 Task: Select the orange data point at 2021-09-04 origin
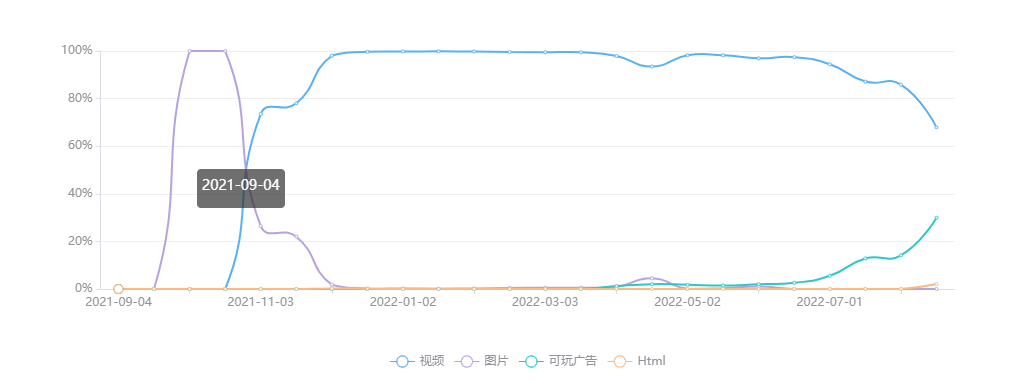(118, 289)
